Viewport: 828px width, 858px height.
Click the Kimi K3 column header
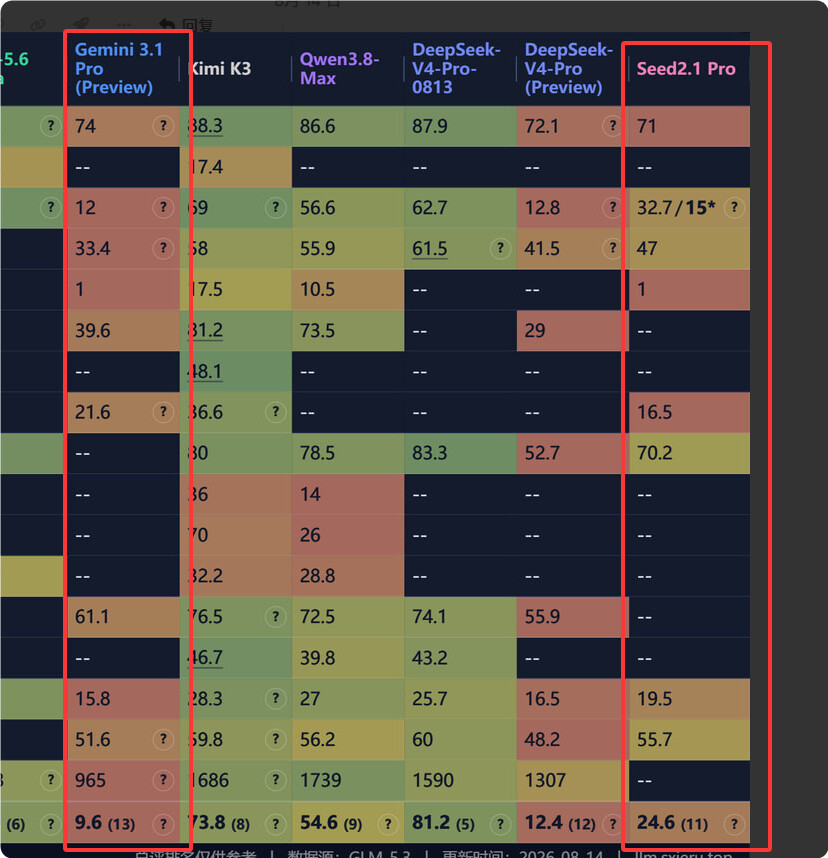[219, 68]
